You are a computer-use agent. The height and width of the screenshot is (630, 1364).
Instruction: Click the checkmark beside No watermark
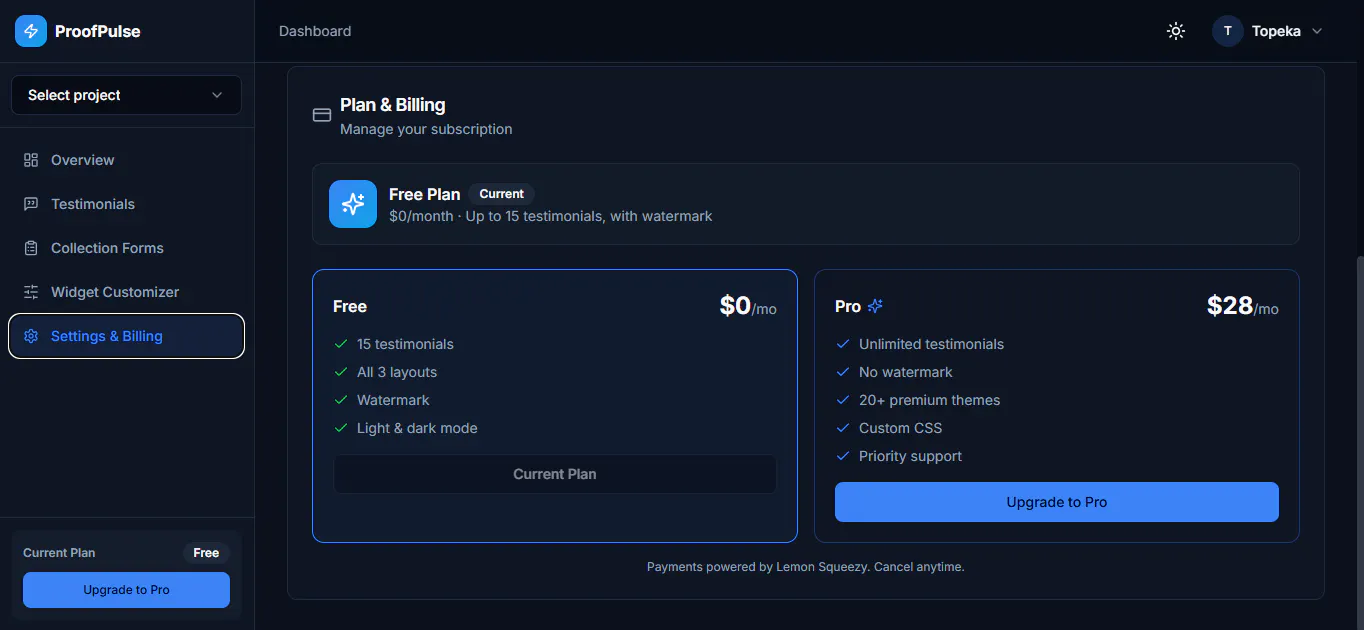point(843,372)
